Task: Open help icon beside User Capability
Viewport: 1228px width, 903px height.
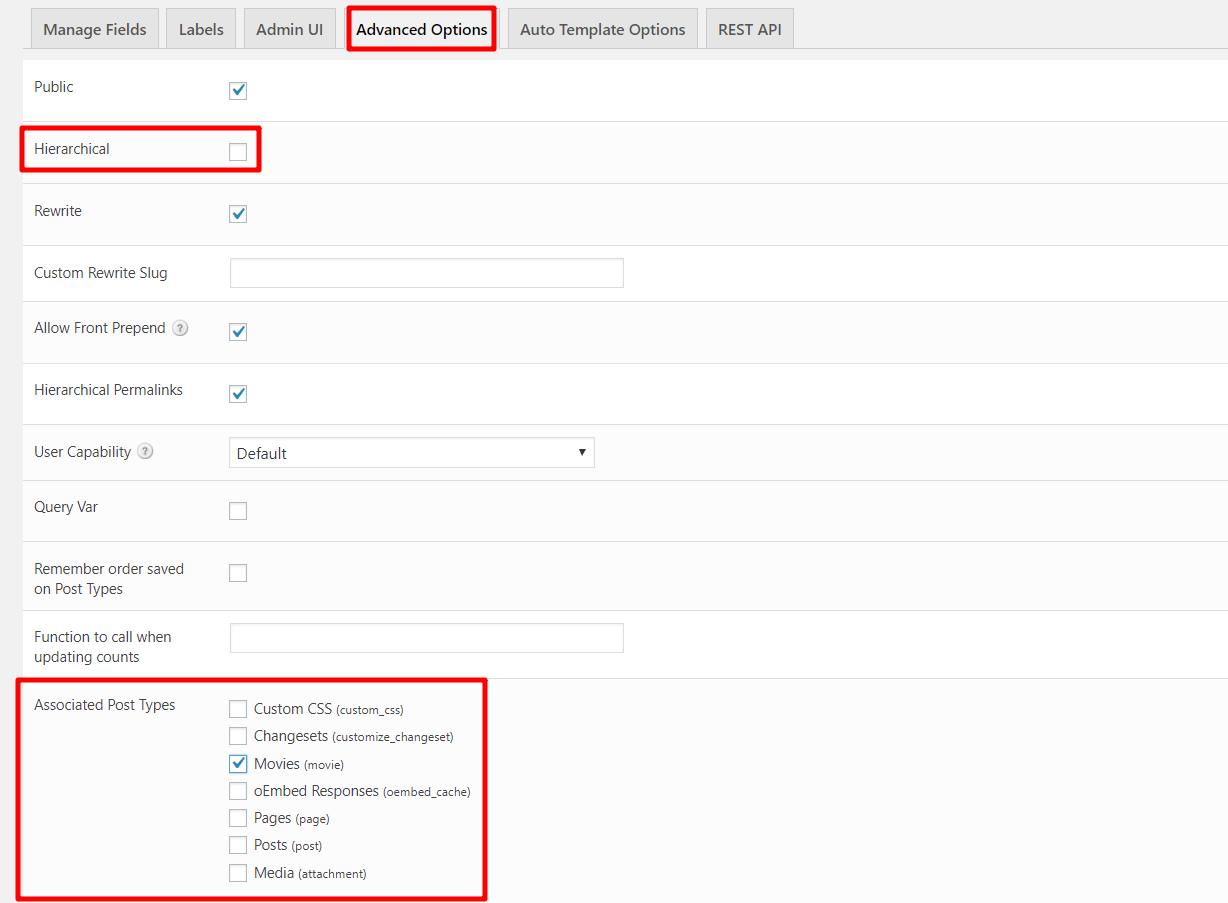Action: point(146,452)
